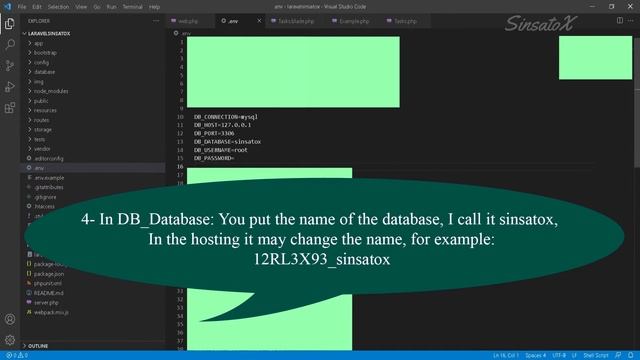Expand the bootstrap folder
640x360 pixels.
pyautogui.click(x=45, y=53)
